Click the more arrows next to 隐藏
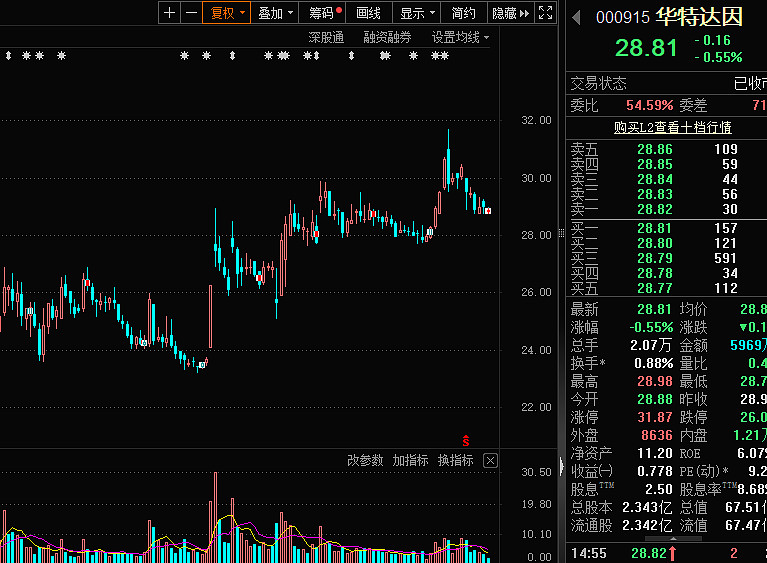Image resolution: width=767 pixels, height=563 pixels. tap(525, 13)
